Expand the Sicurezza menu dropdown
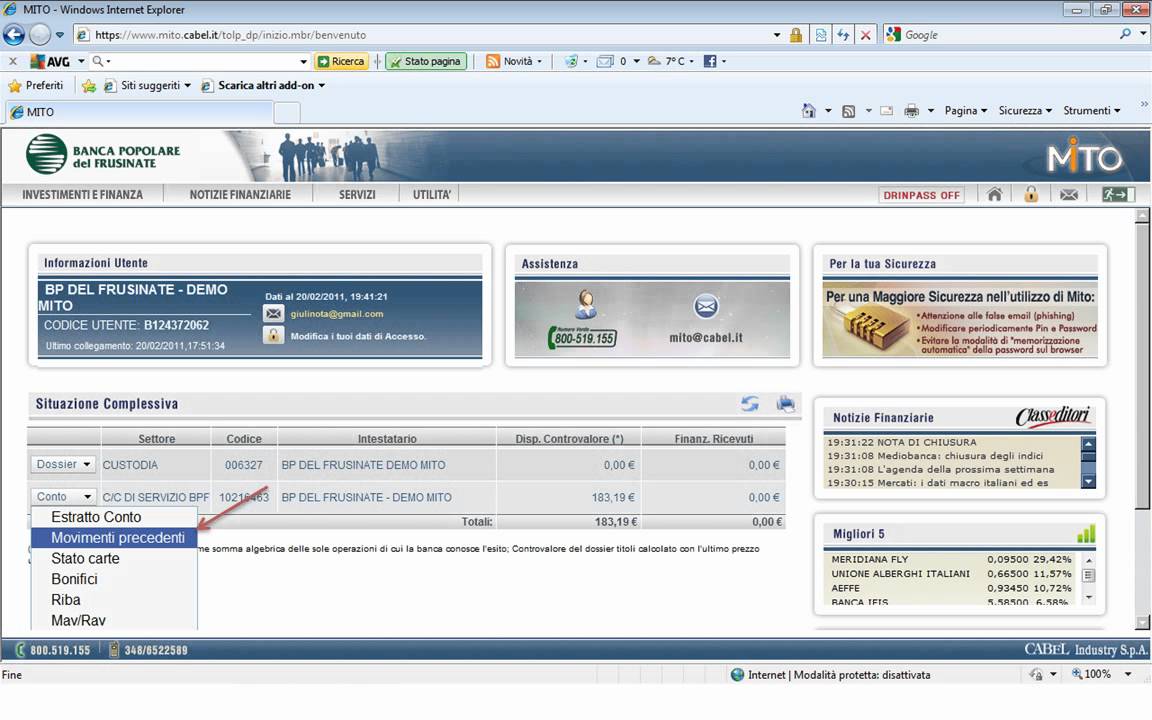Viewport: 1152px width, 720px height. tap(1025, 111)
